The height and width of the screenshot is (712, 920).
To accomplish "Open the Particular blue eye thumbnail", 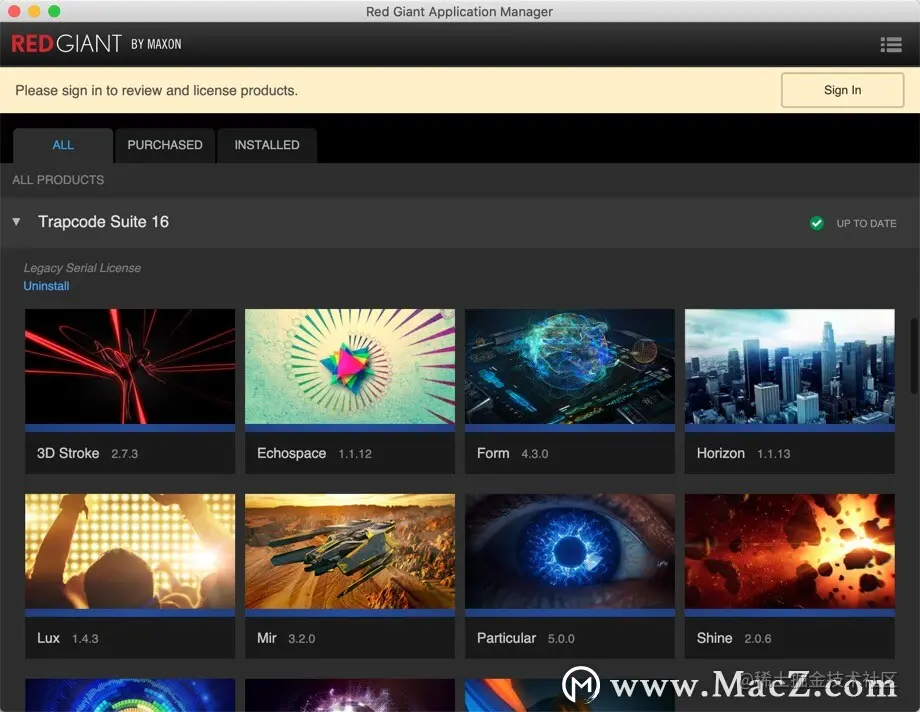I will 570,551.
